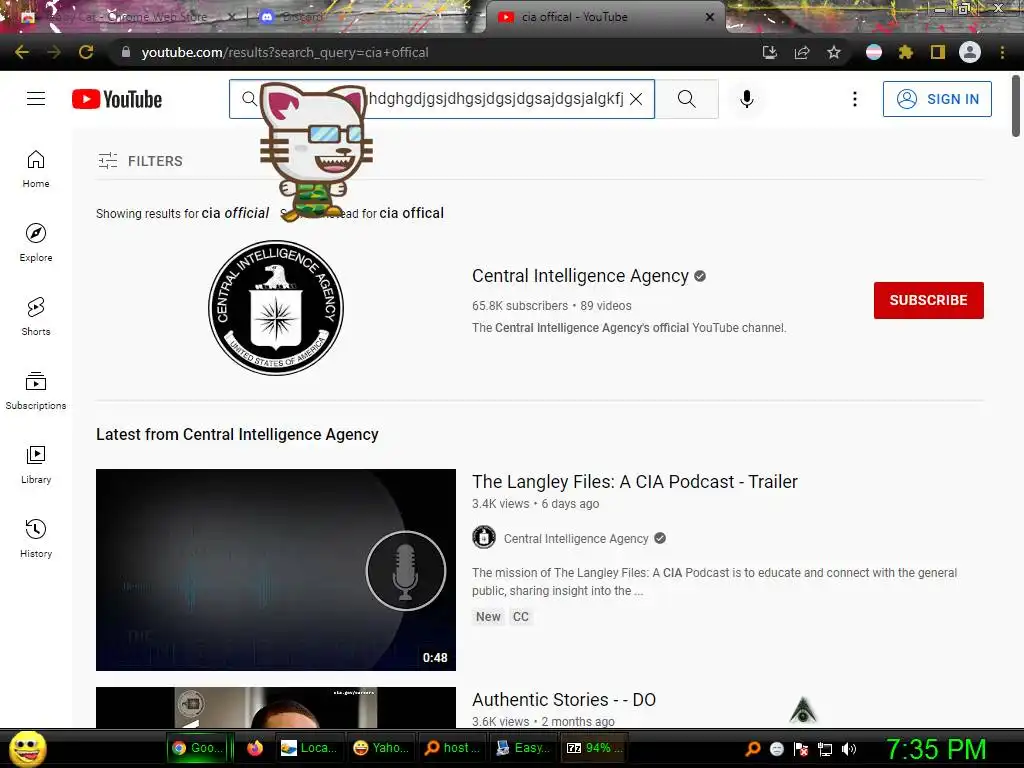
Task: Switch to the Easy... taskbar window
Action: [523, 748]
